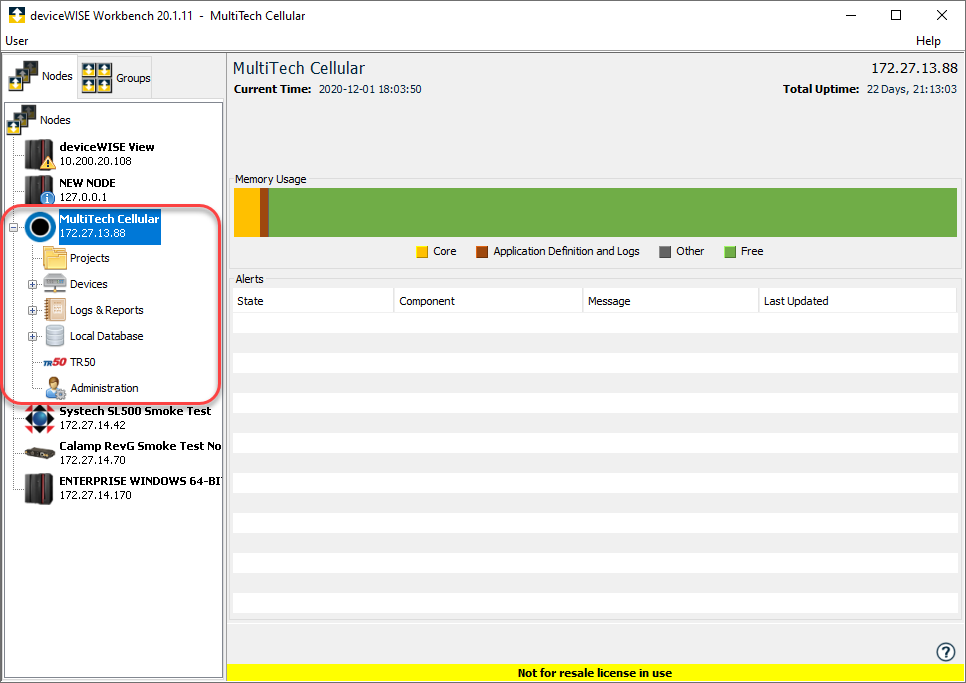Screen dimensions: 966x683
Task: Switch to the Nodes tab
Action: point(41,76)
